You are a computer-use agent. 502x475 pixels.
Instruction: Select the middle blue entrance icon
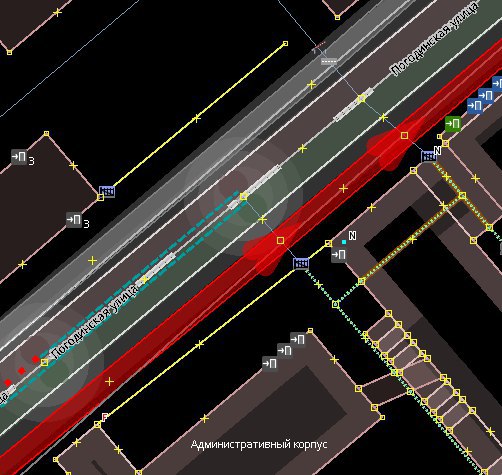[485, 96]
